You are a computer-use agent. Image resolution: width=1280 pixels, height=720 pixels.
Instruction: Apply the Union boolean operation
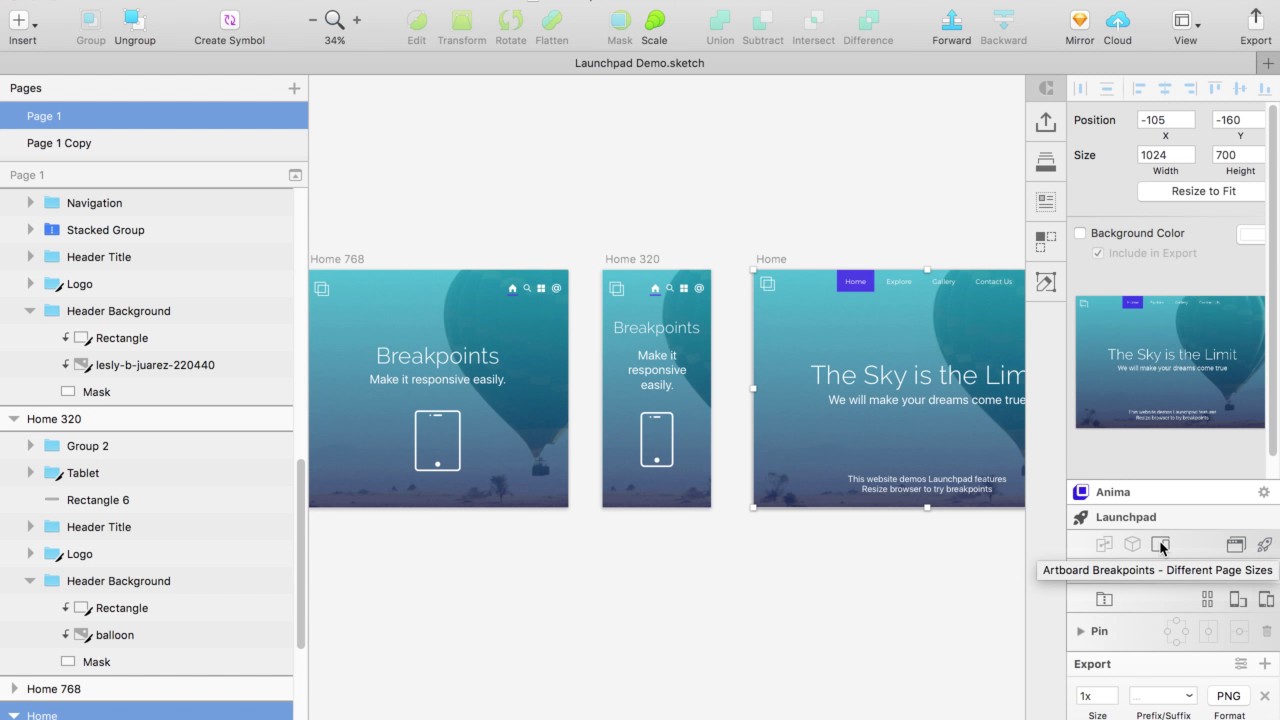719,22
